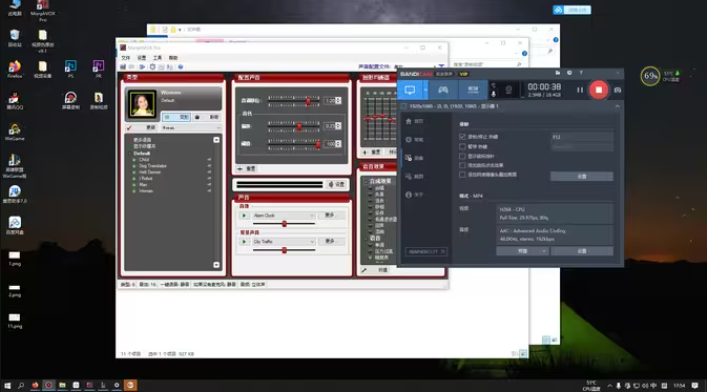Click the BANDICUT link button
This screenshot has width=707, height=392.
tap(426, 251)
